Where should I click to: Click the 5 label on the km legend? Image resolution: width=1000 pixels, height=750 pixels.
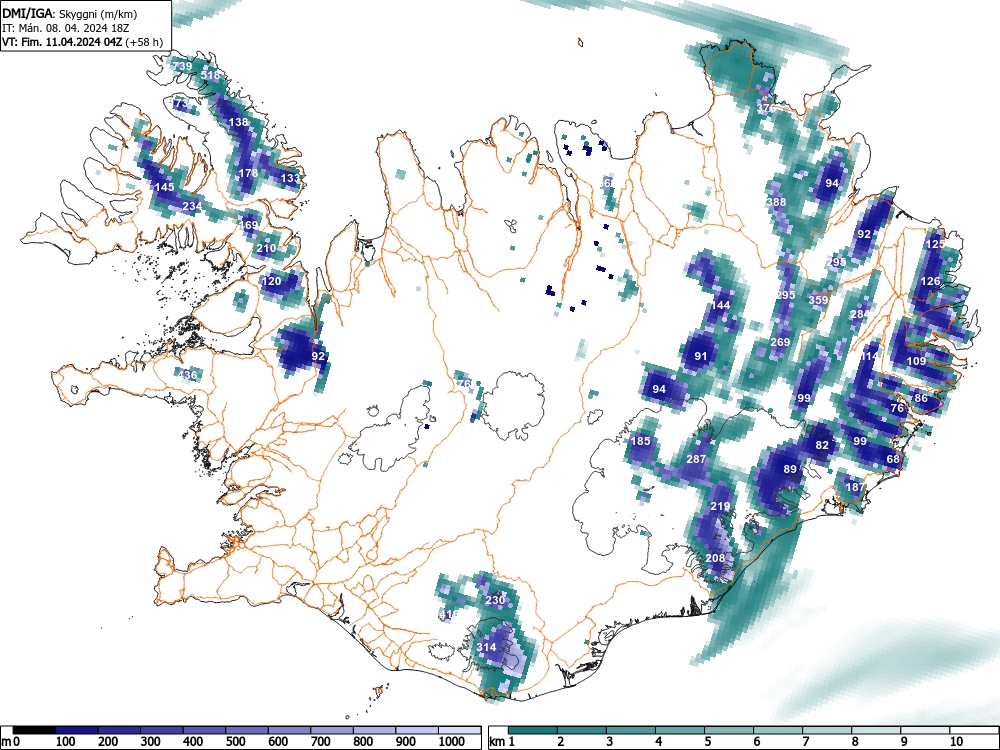(x=707, y=741)
